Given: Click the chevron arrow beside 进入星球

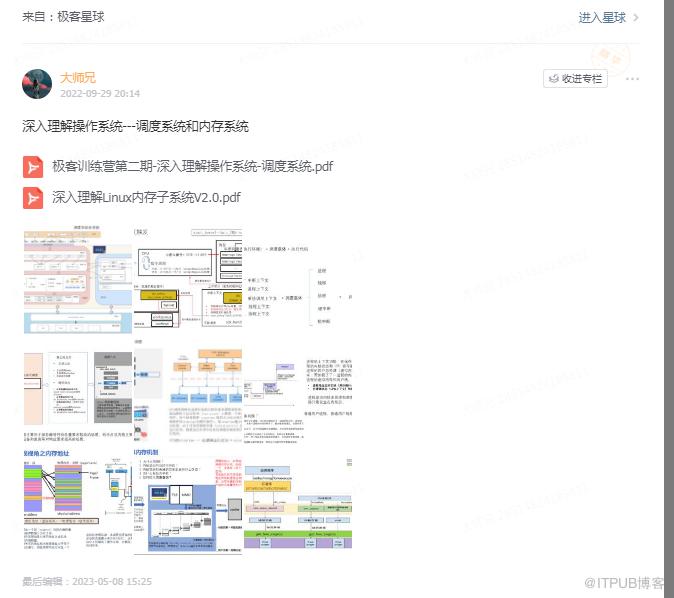Looking at the screenshot, I should [x=636, y=18].
